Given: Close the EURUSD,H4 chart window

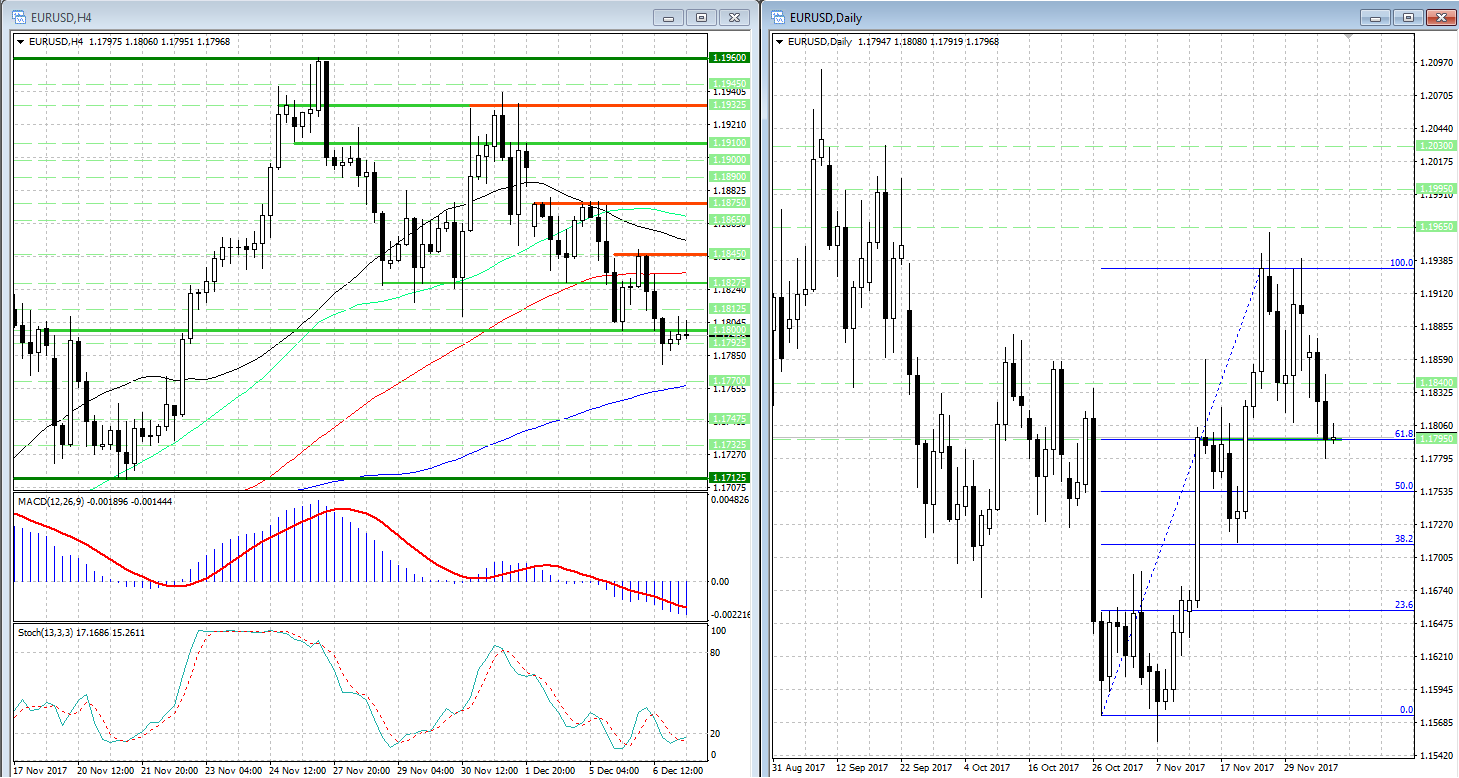Looking at the screenshot, I should point(734,17).
